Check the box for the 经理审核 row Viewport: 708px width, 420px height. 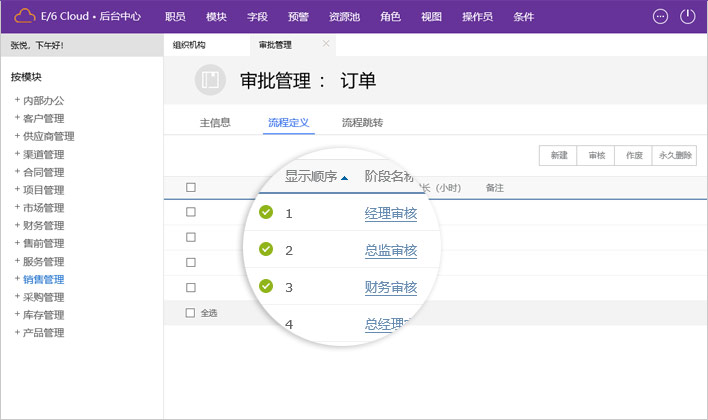pyautogui.click(x=191, y=212)
